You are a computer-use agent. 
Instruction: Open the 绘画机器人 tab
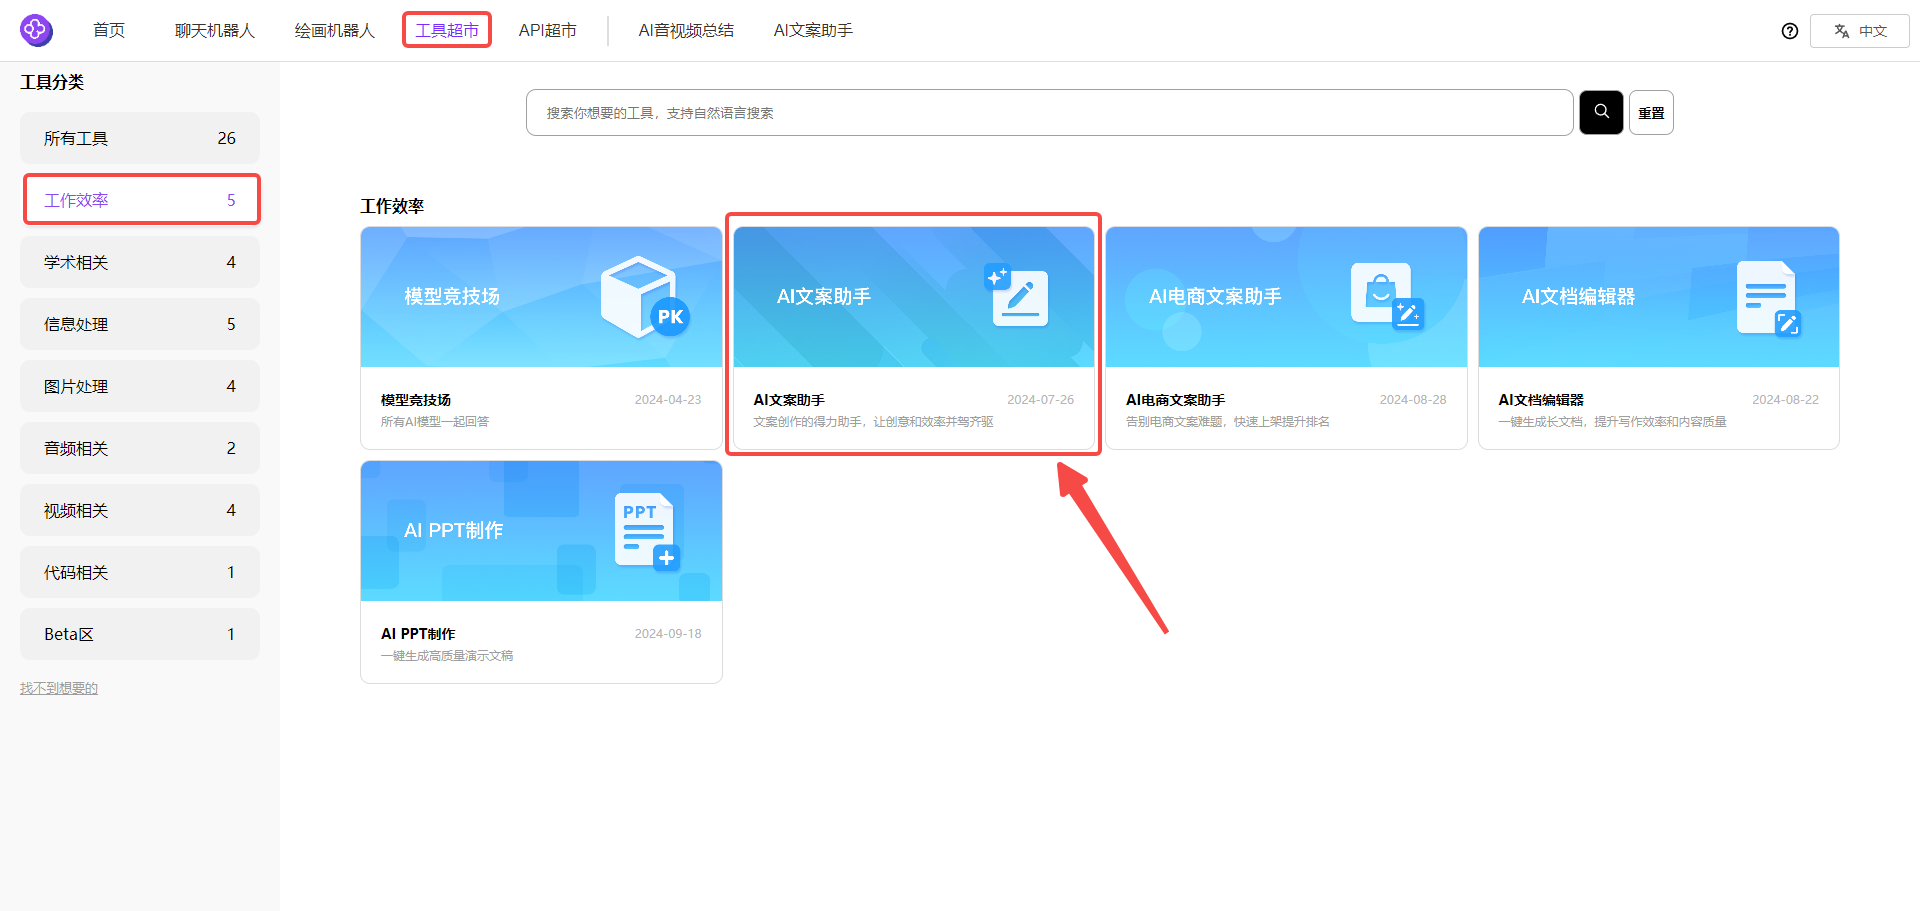click(334, 30)
